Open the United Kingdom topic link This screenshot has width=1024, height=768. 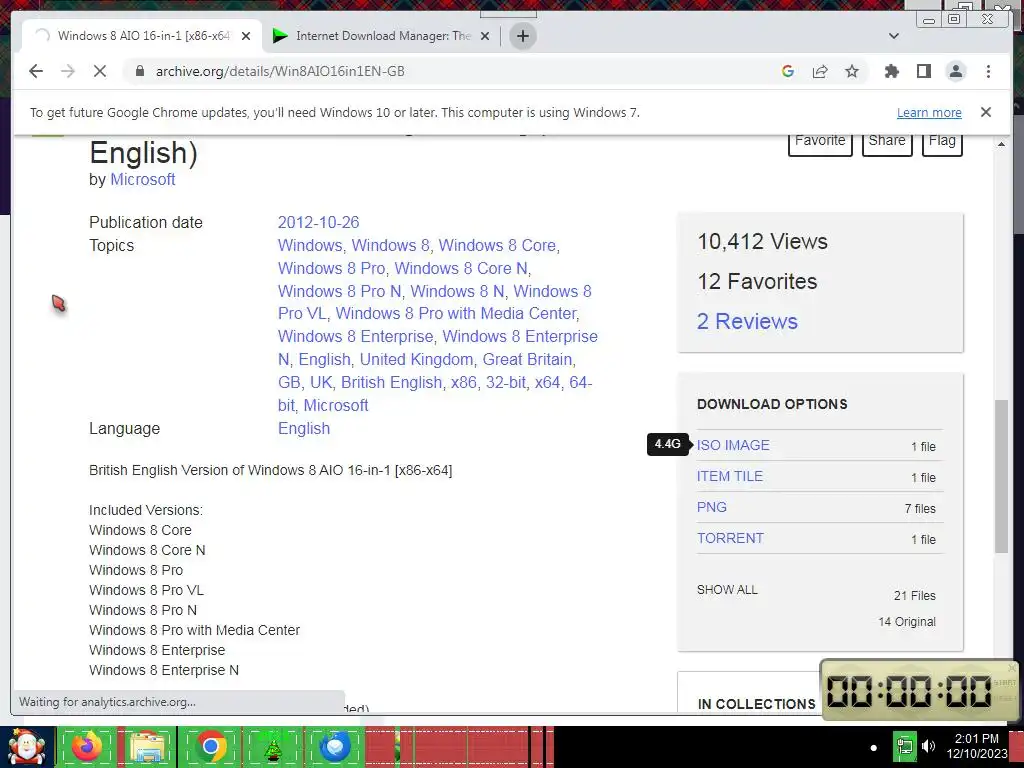tap(417, 359)
